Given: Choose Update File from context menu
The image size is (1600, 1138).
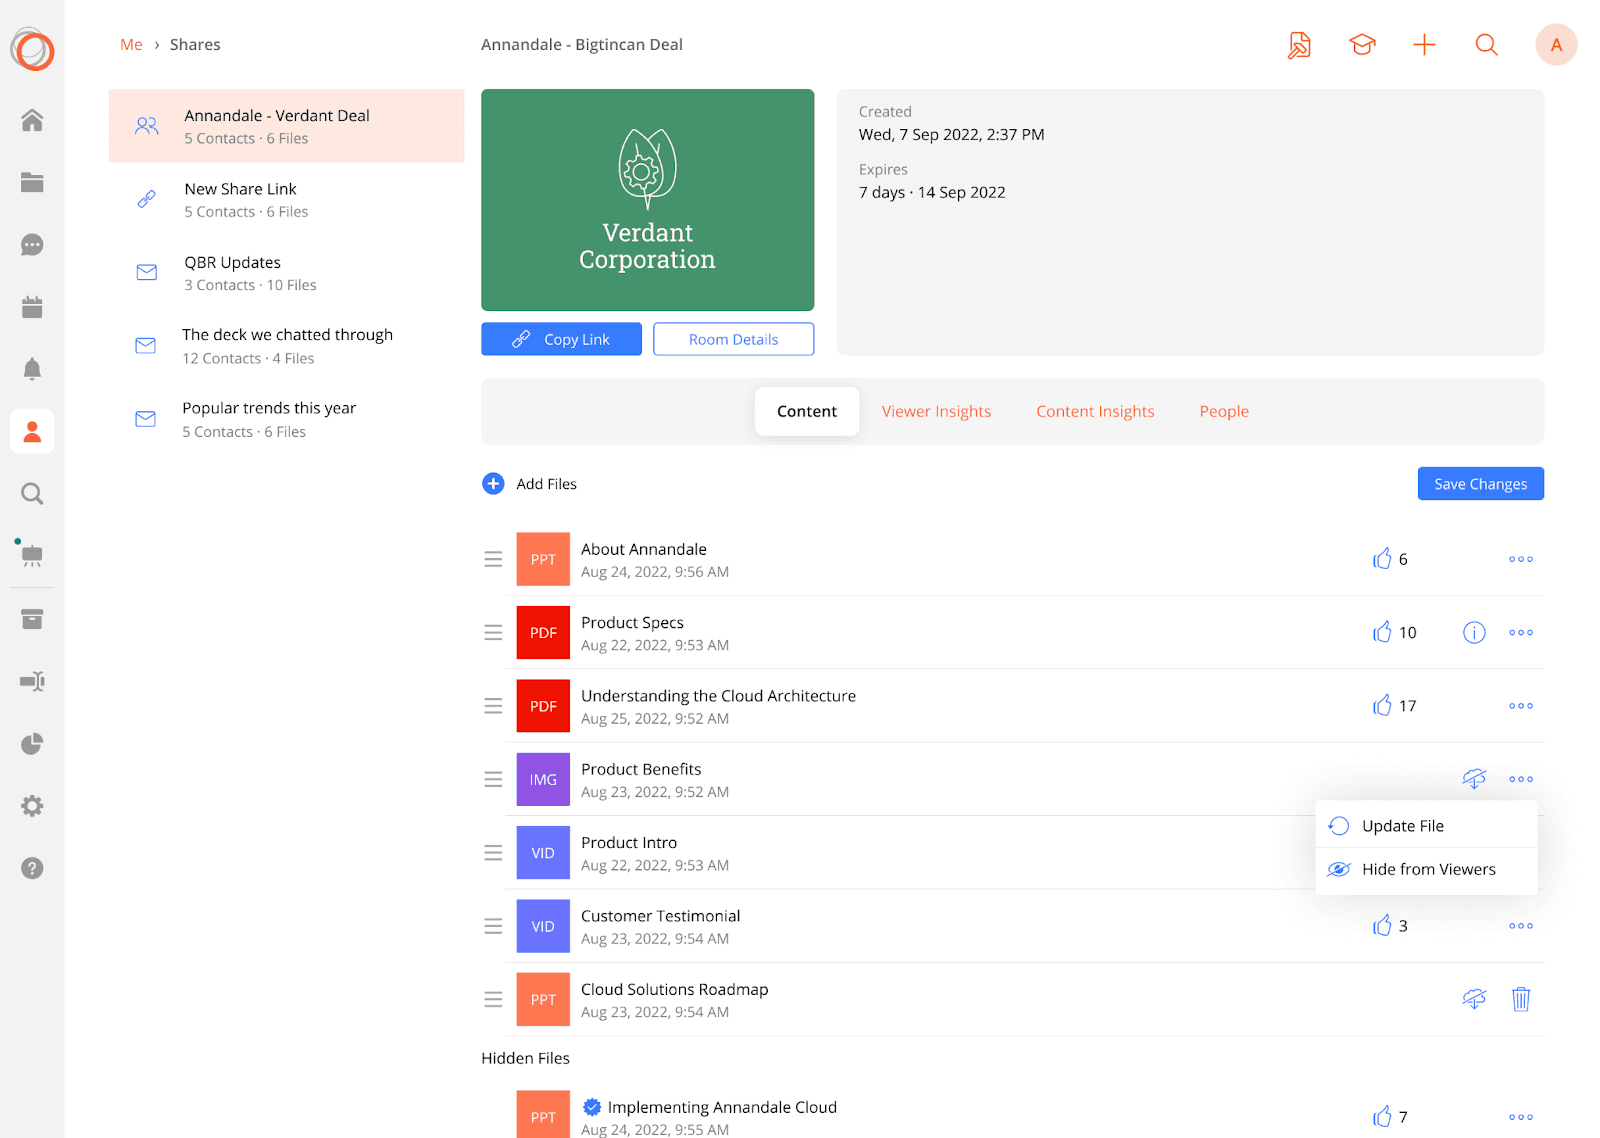Looking at the screenshot, I should [1402, 826].
